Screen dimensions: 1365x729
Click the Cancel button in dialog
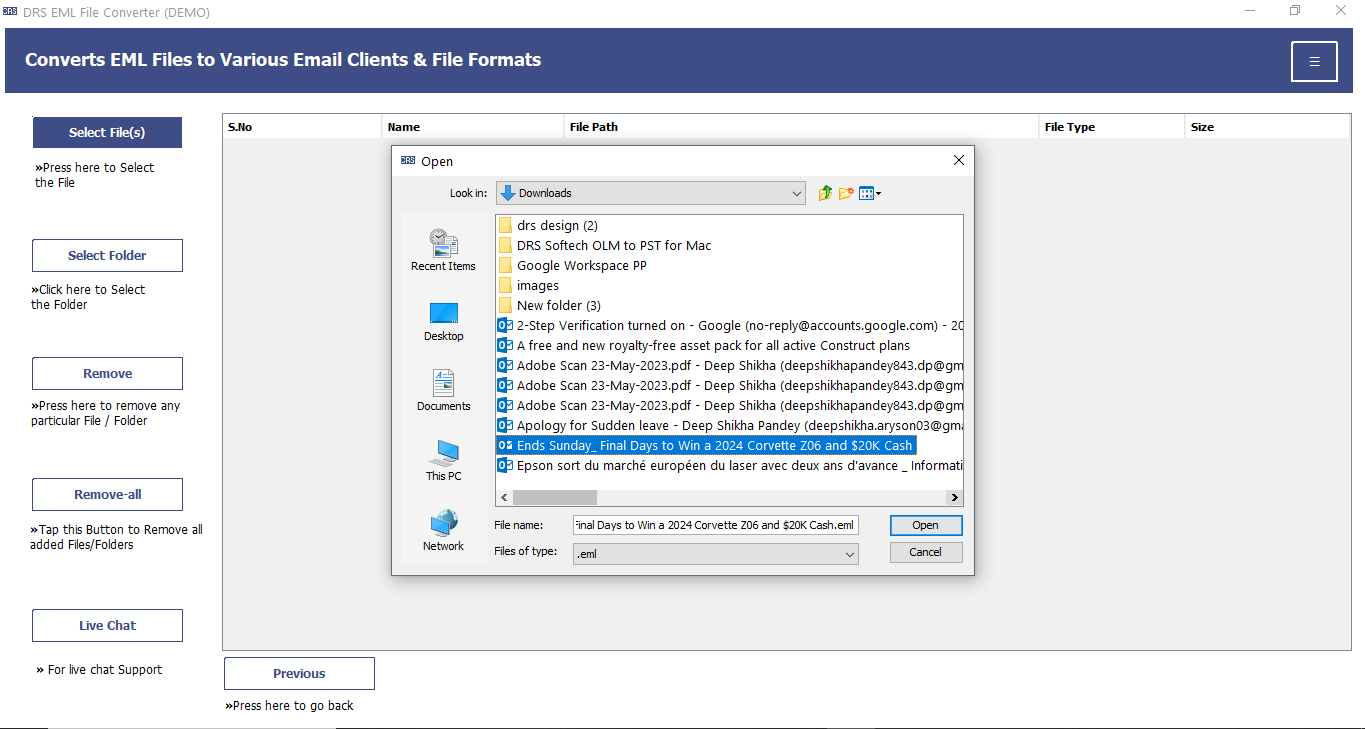[925, 552]
